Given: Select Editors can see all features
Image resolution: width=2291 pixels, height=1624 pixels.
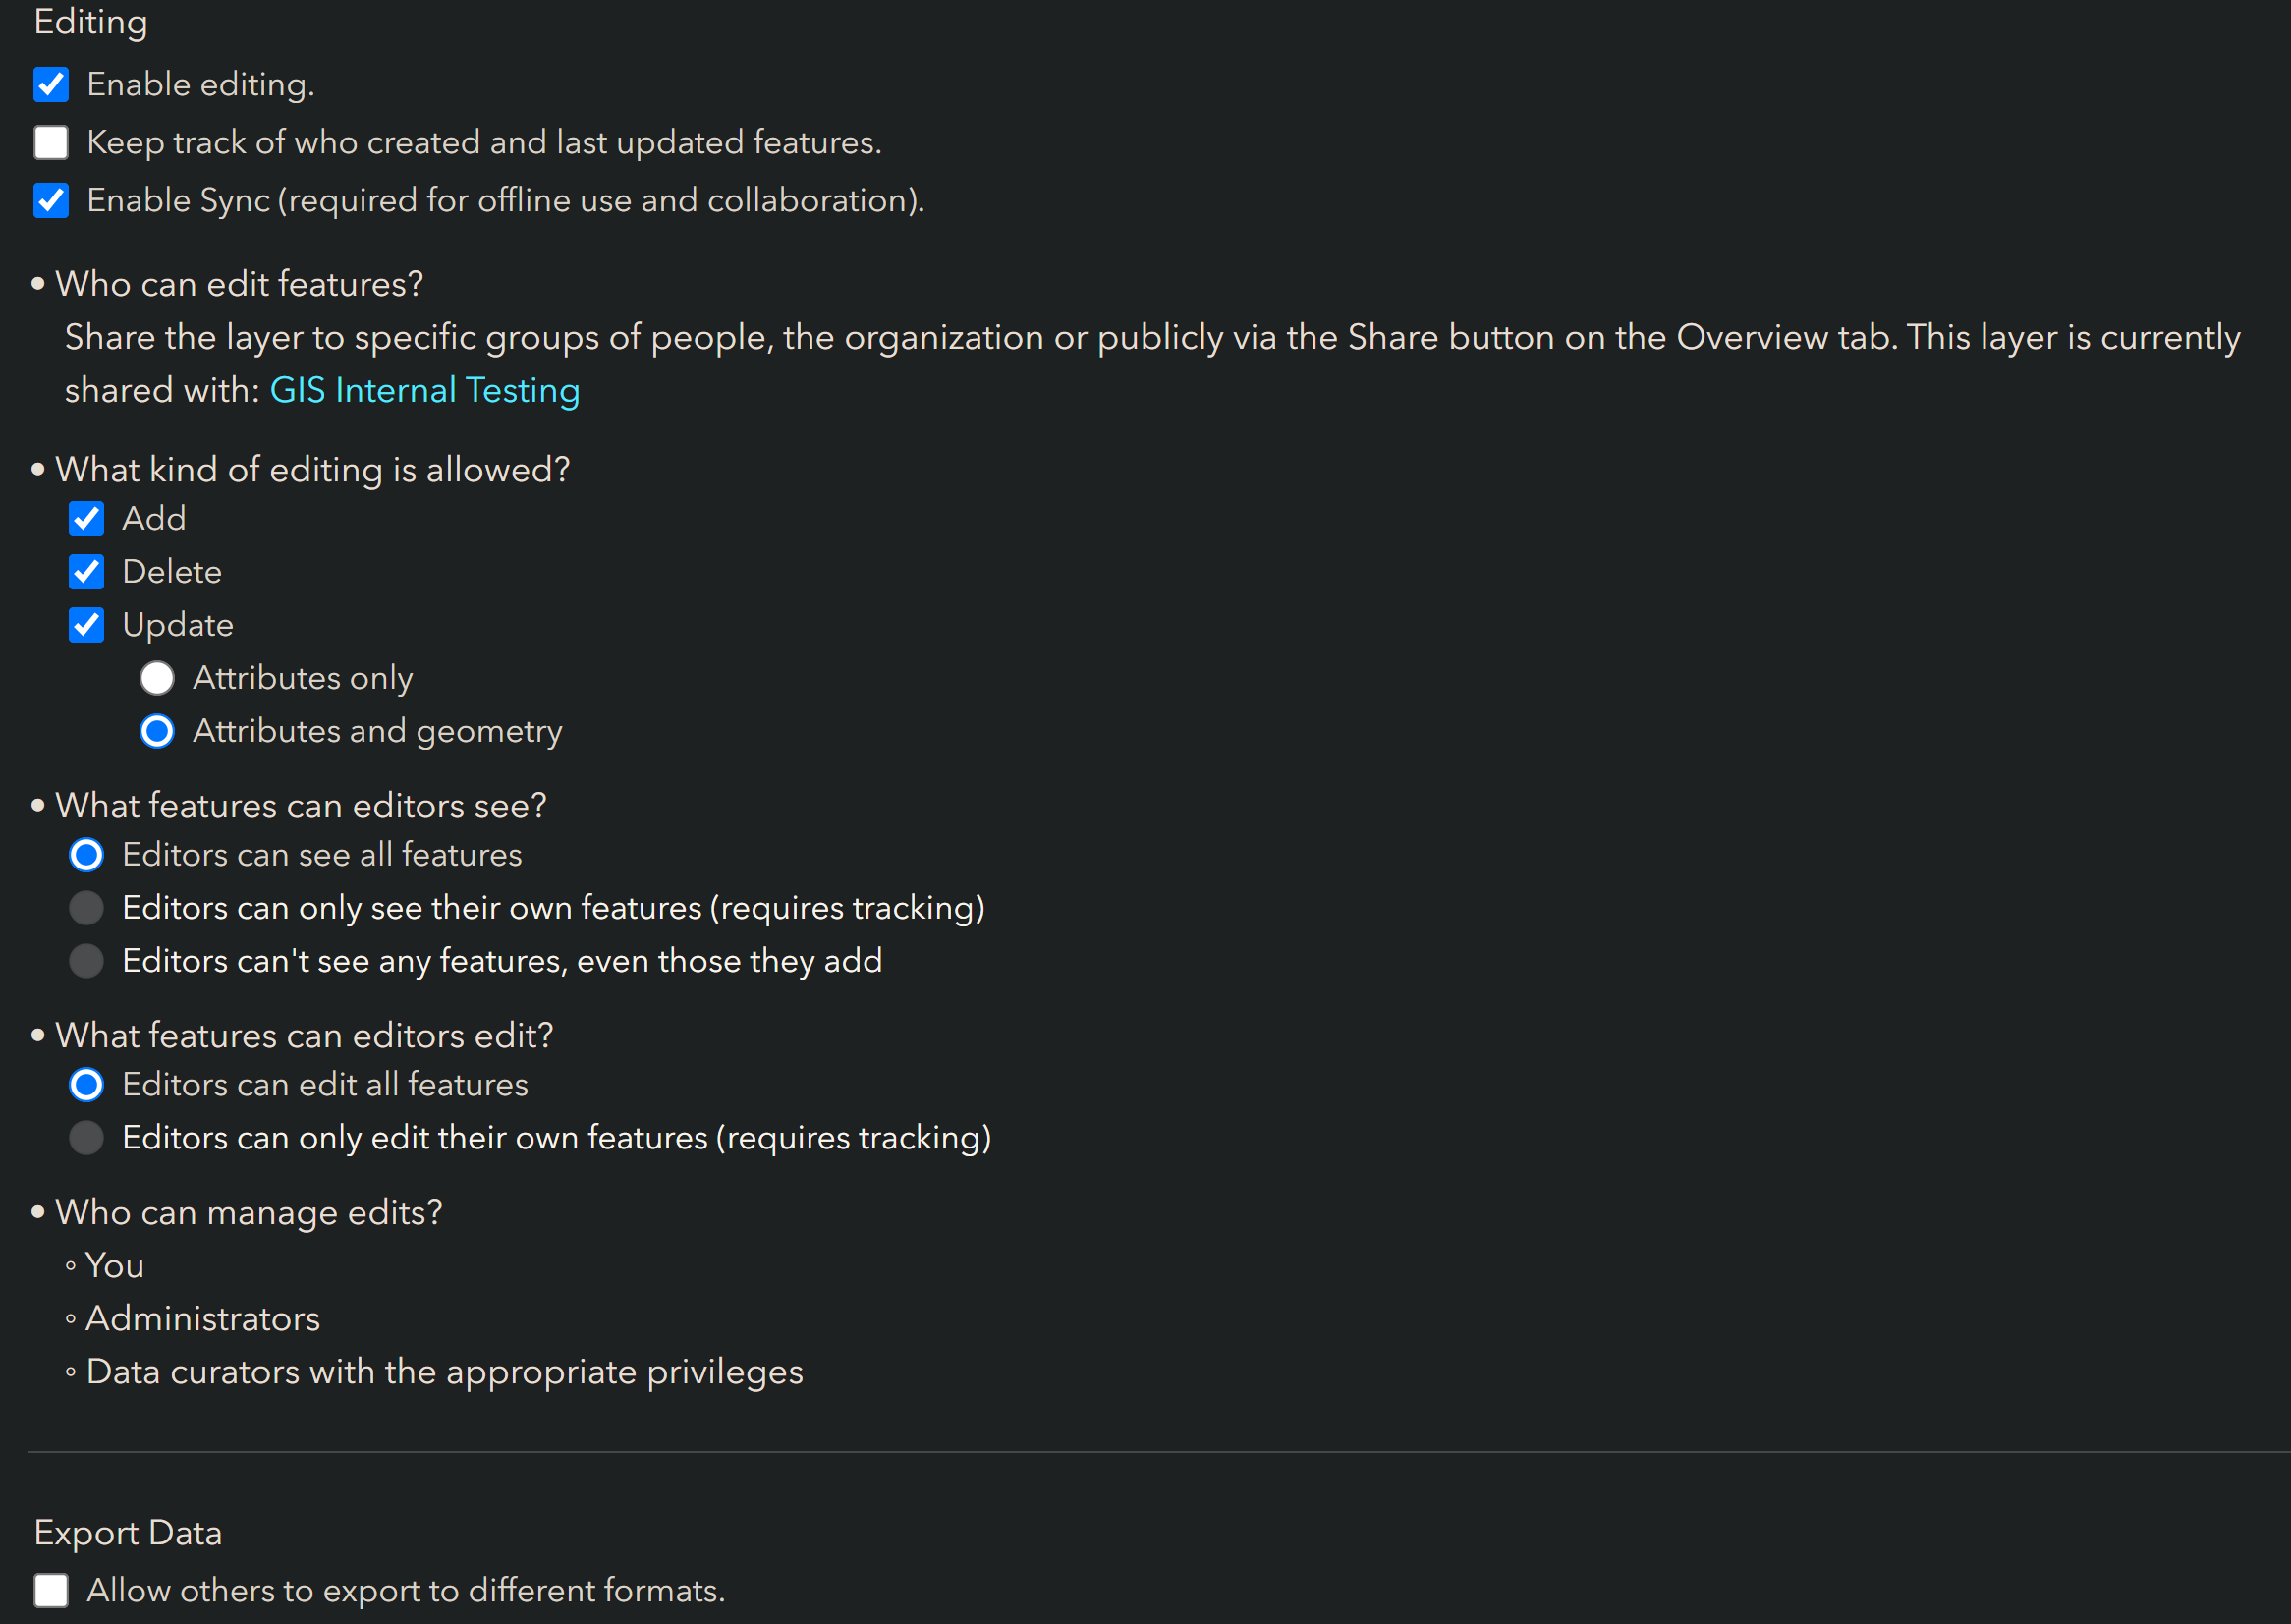Looking at the screenshot, I should coord(87,855).
